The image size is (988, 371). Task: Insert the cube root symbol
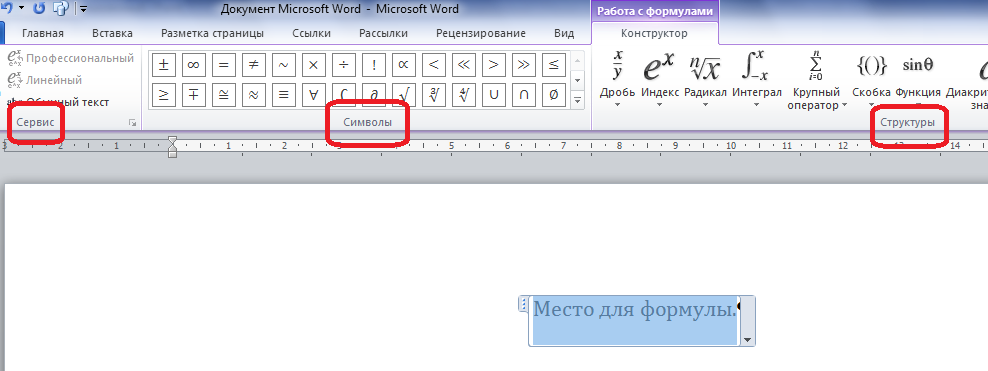(x=434, y=94)
